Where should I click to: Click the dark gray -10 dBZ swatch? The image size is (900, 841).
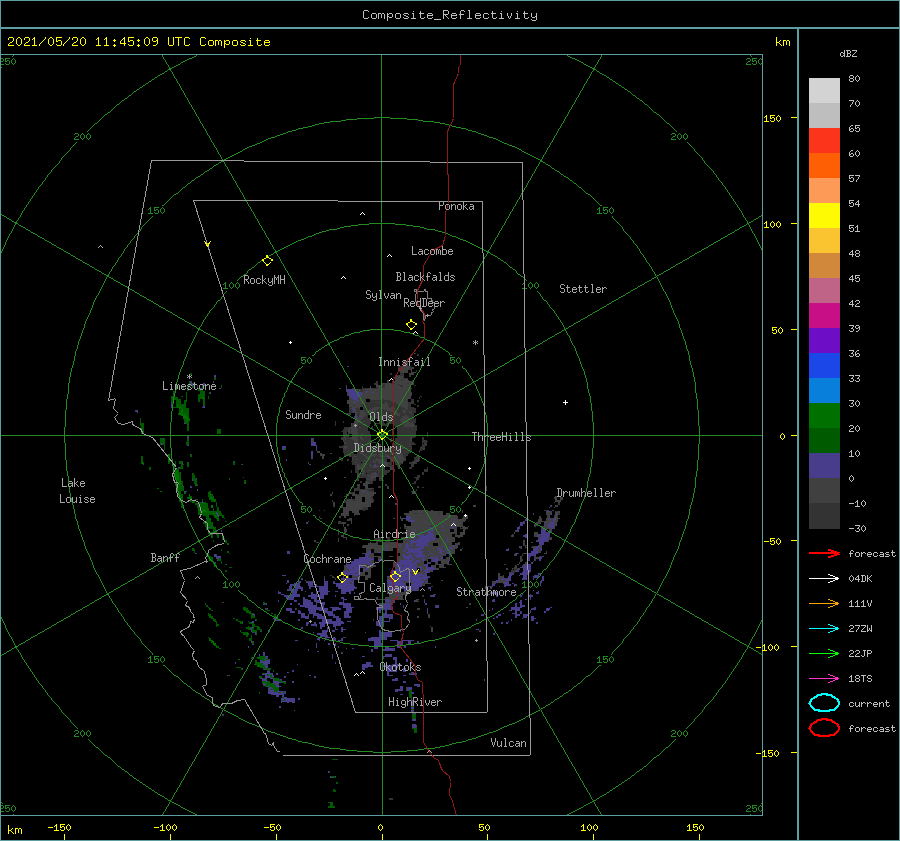(x=824, y=515)
